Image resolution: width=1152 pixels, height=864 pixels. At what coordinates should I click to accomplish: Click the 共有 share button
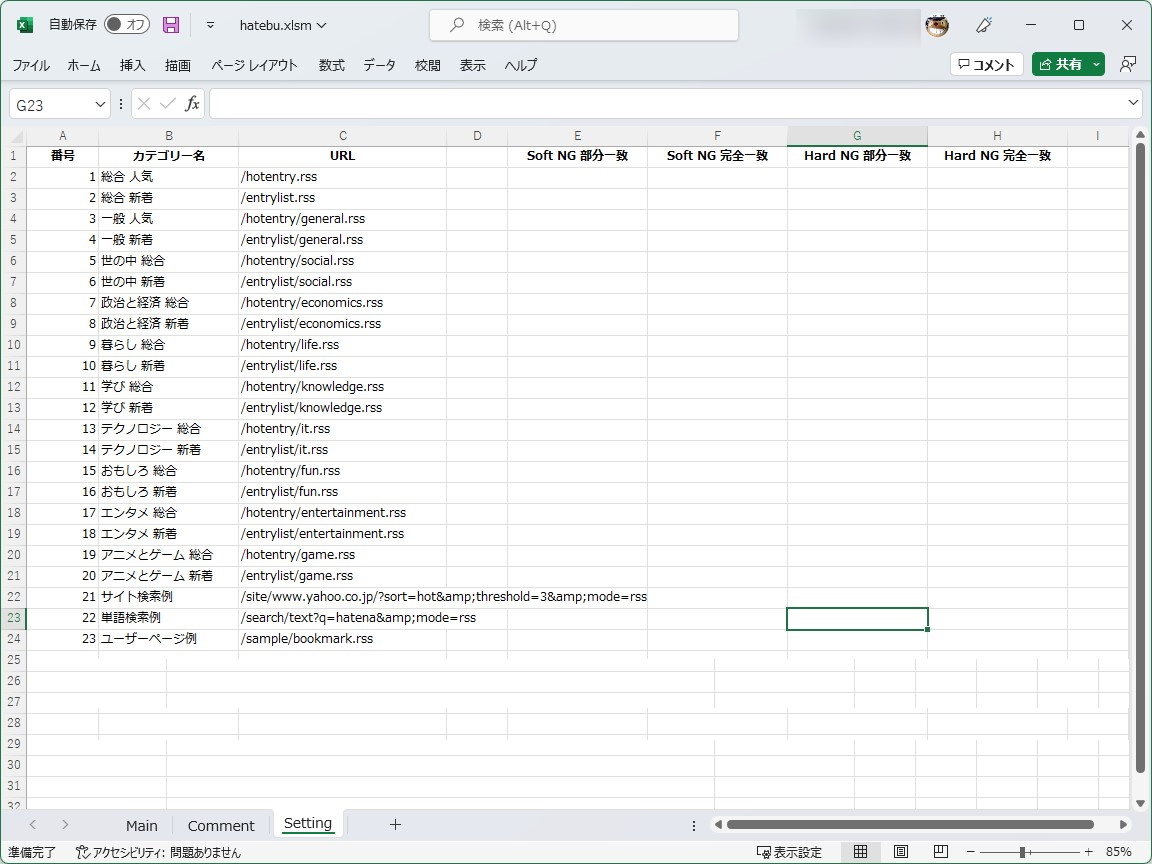click(x=1060, y=65)
